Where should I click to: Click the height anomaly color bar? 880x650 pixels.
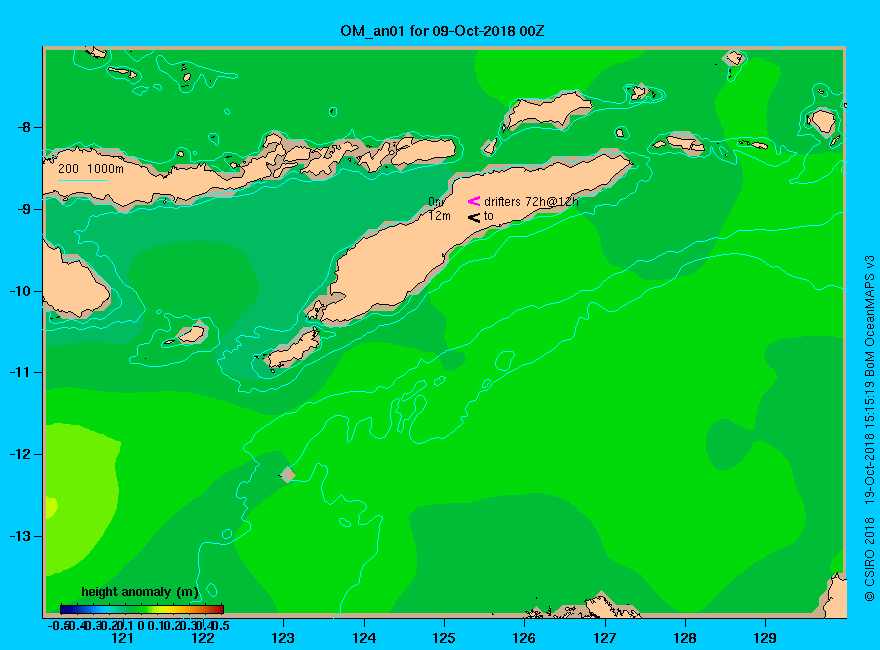click(x=142, y=609)
